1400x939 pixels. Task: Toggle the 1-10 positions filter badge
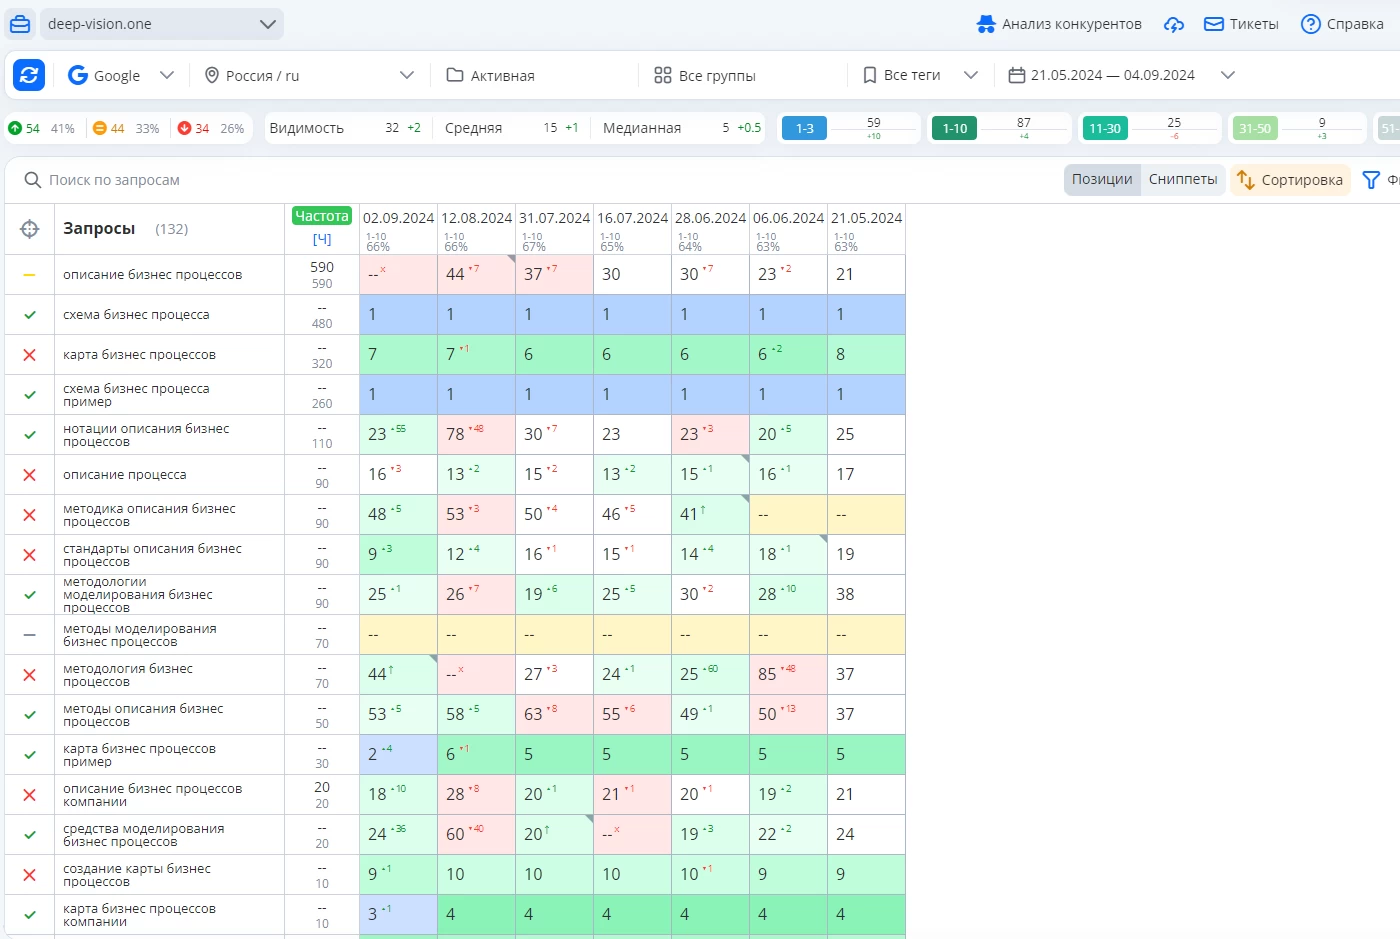(954, 129)
